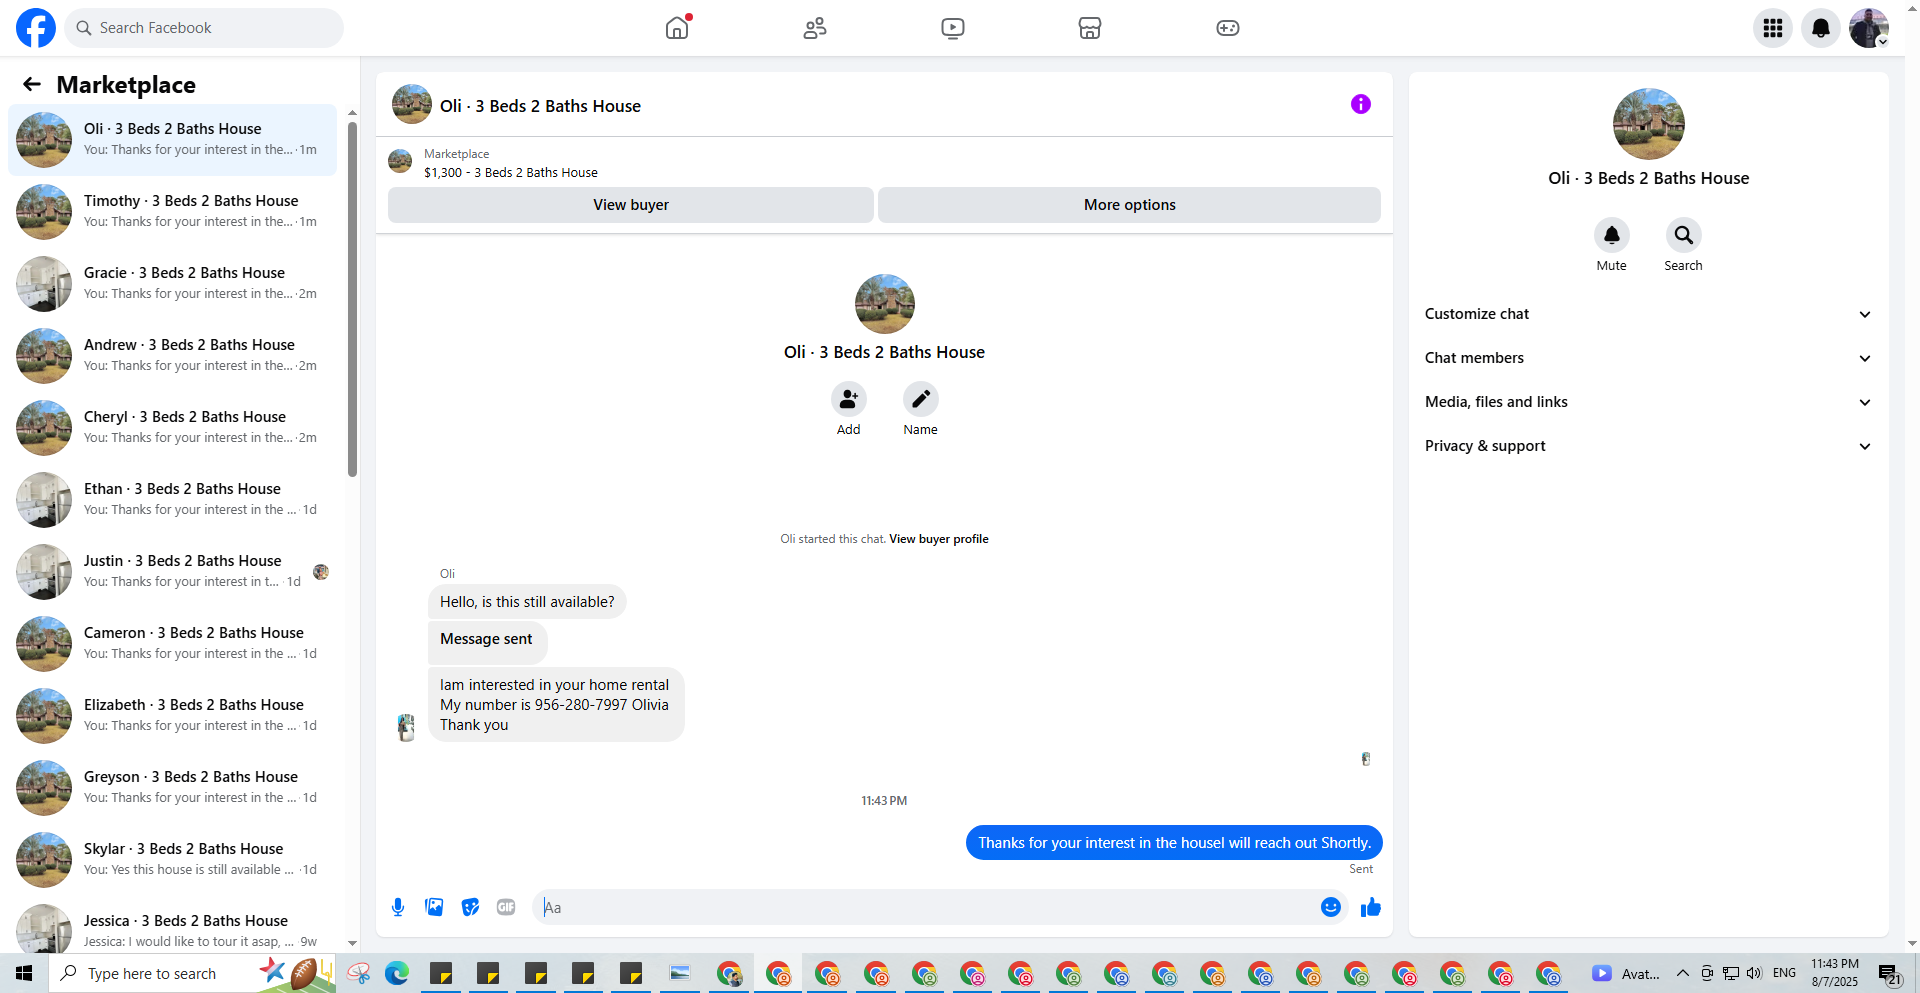Screen dimensions: 1920x993
Task: Open Watch video icon in top navigation
Action: point(953,28)
